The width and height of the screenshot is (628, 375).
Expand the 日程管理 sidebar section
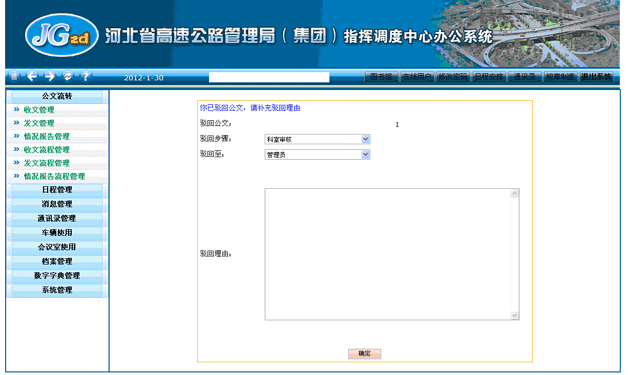(57, 190)
